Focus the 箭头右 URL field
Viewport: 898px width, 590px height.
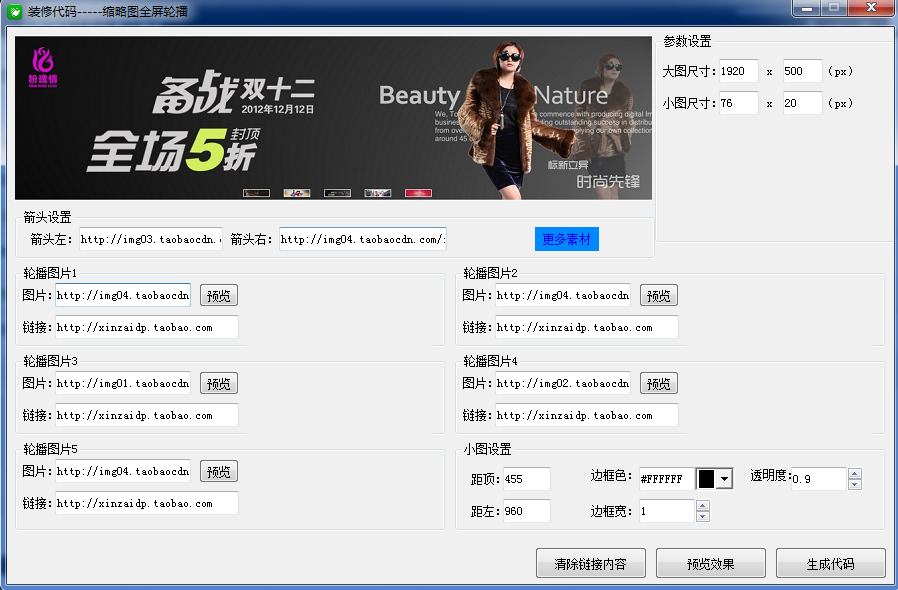pyautogui.click(x=363, y=239)
